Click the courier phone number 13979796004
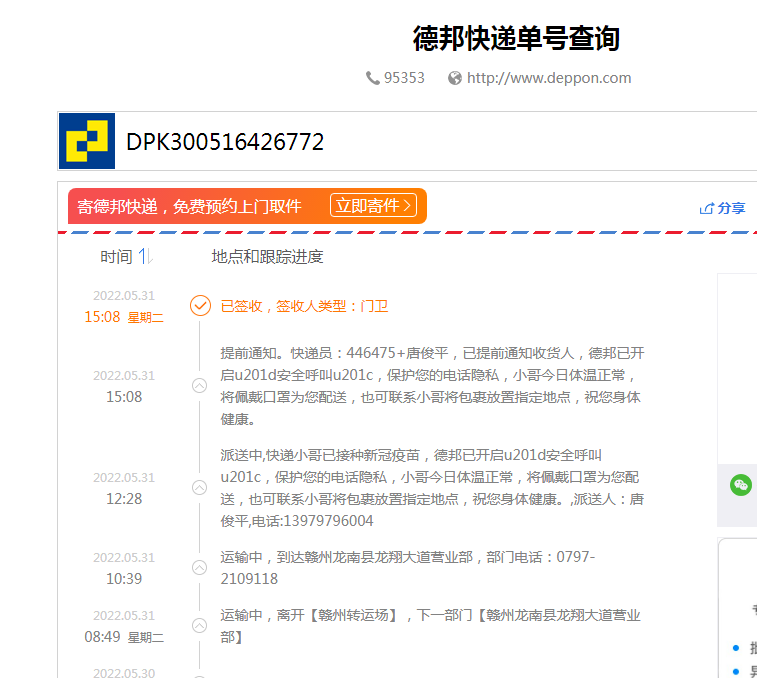The height and width of the screenshot is (678, 757). pos(328,521)
